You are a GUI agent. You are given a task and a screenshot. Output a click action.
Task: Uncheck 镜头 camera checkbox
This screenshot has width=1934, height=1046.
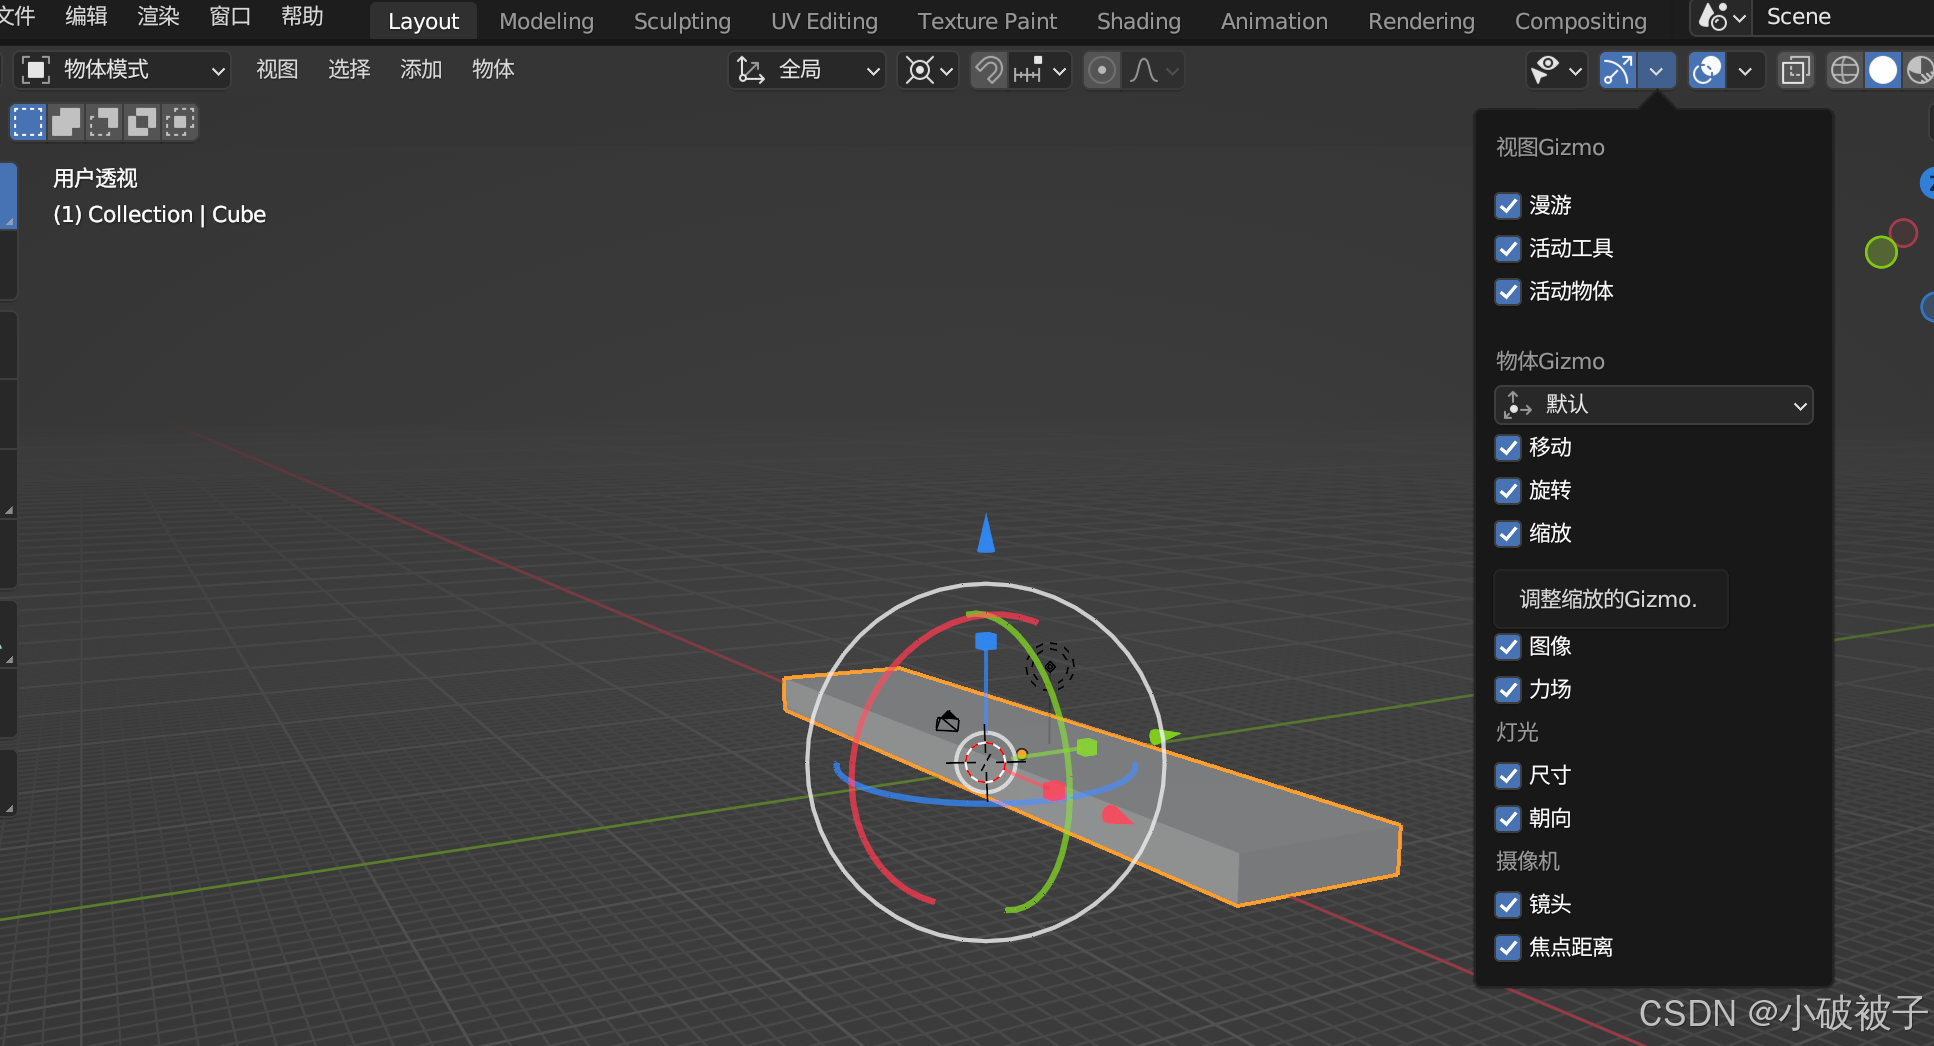(x=1508, y=905)
